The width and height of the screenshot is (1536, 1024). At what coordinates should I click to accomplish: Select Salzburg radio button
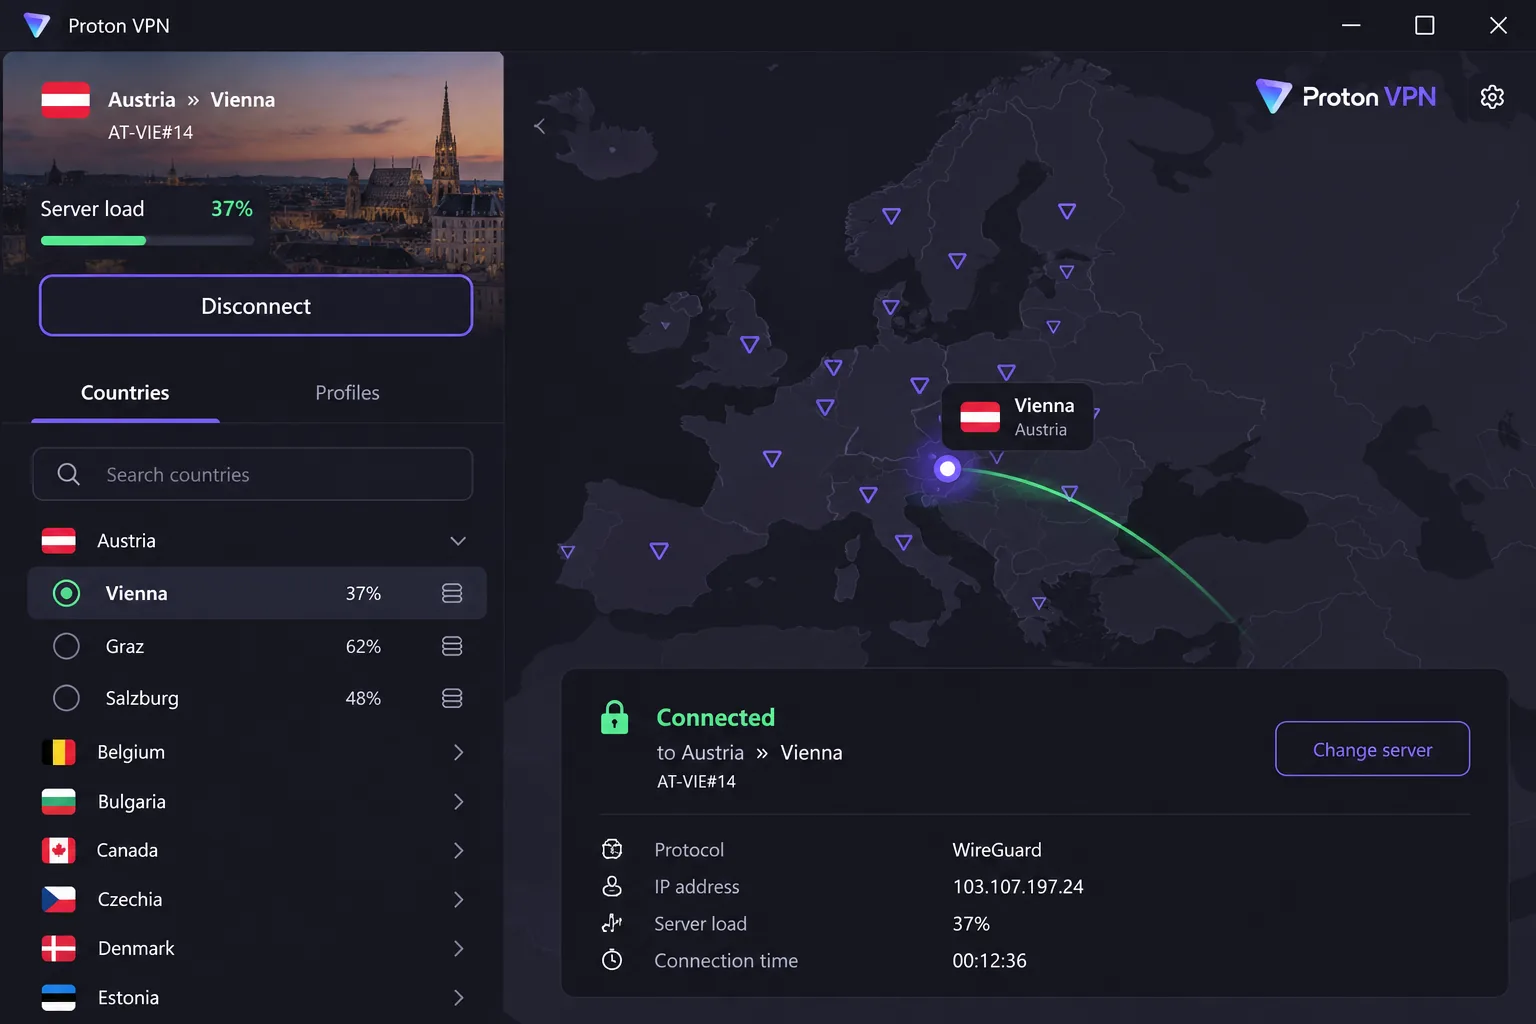tap(66, 698)
